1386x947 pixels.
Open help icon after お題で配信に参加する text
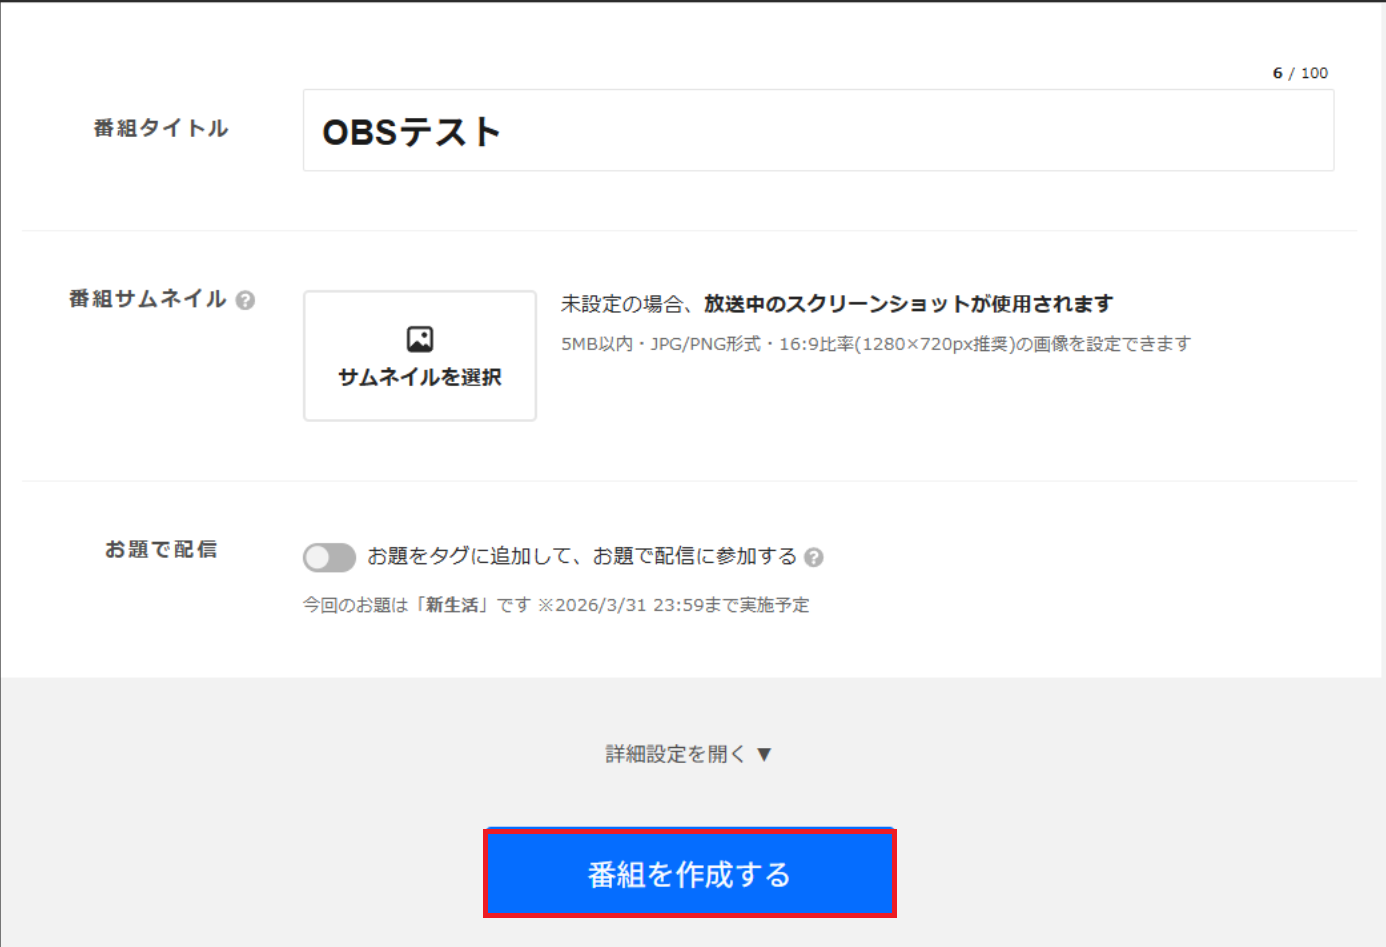(814, 557)
